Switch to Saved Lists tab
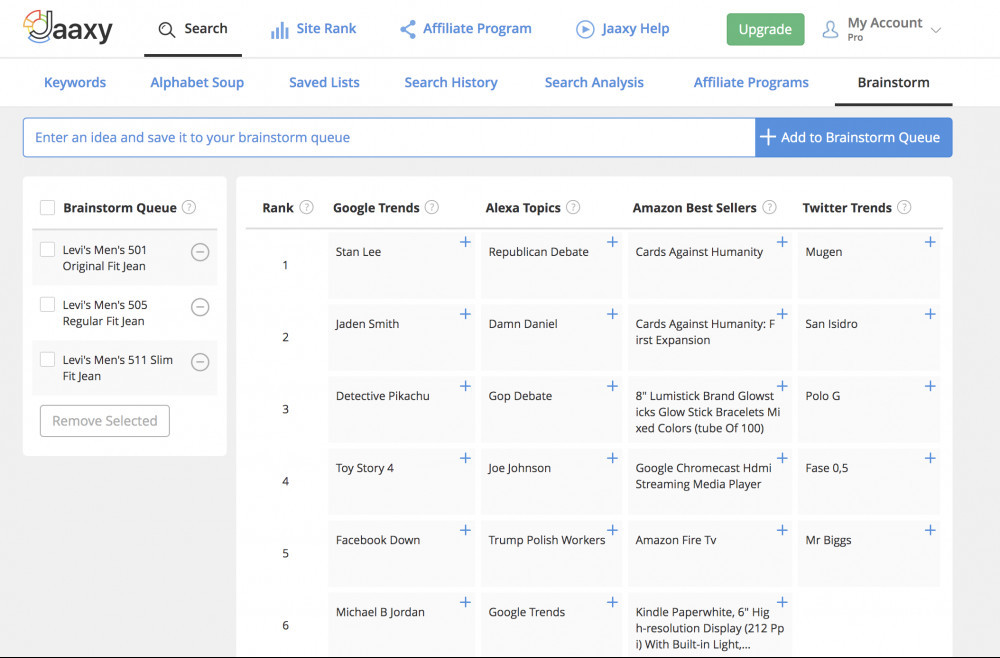The width and height of the screenshot is (1000, 658). pyautogui.click(x=324, y=82)
